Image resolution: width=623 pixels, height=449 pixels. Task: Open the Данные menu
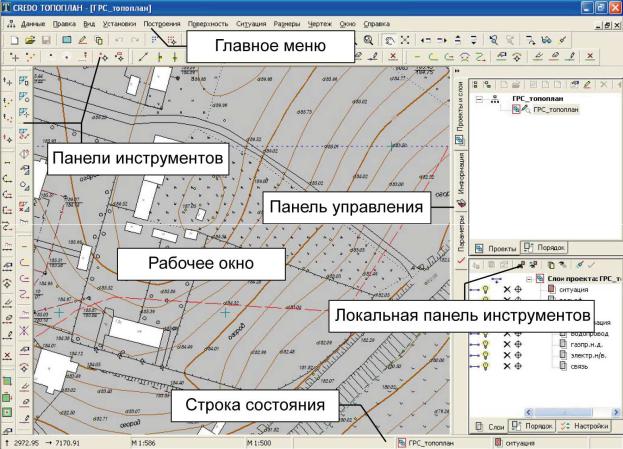[x=33, y=24]
